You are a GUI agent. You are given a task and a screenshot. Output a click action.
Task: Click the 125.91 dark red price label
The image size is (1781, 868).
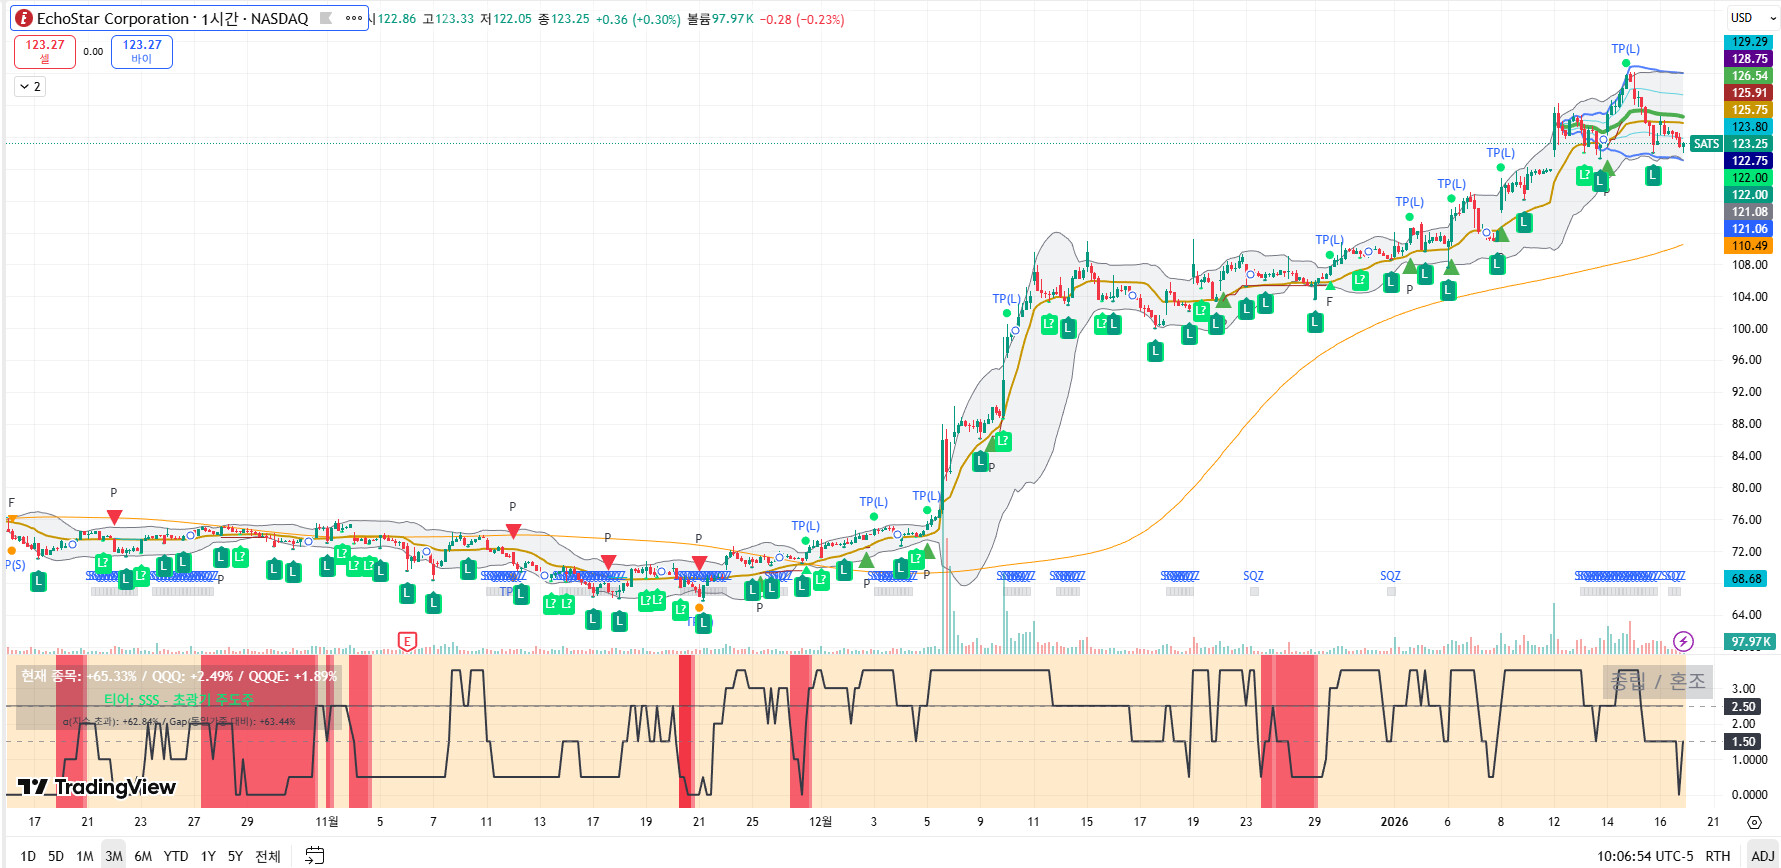point(1750,93)
